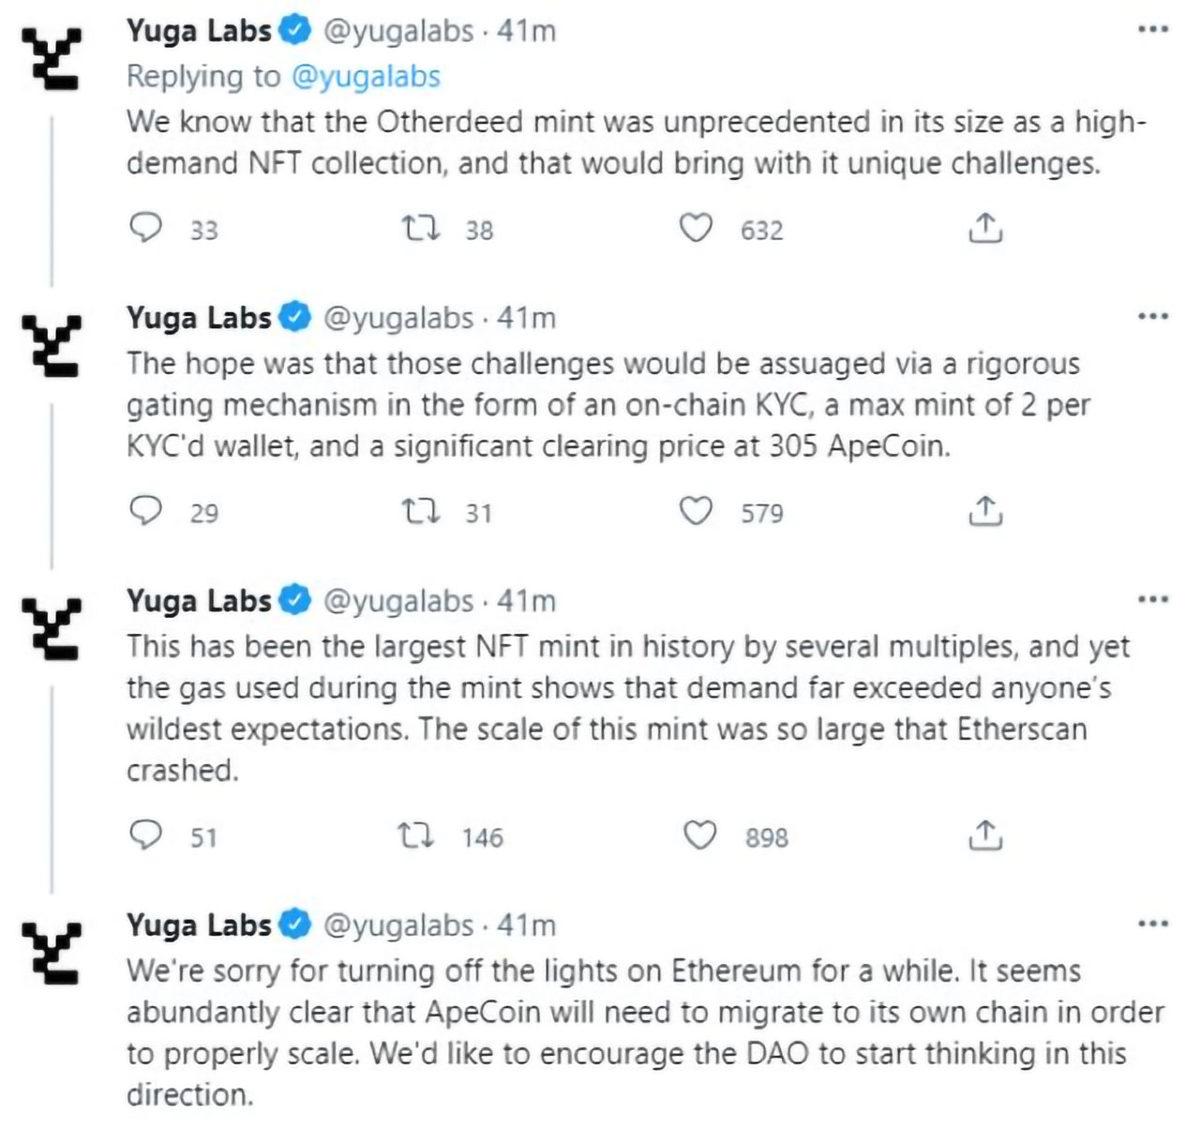
Task: Share the Etherscan crashed tweet
Action: (x=985, y=835)
